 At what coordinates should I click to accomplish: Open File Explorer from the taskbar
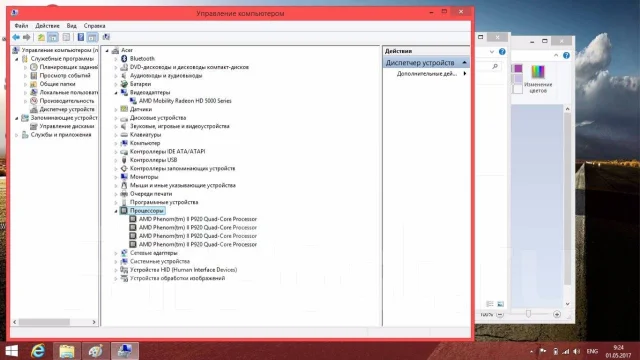click(67, 351)
